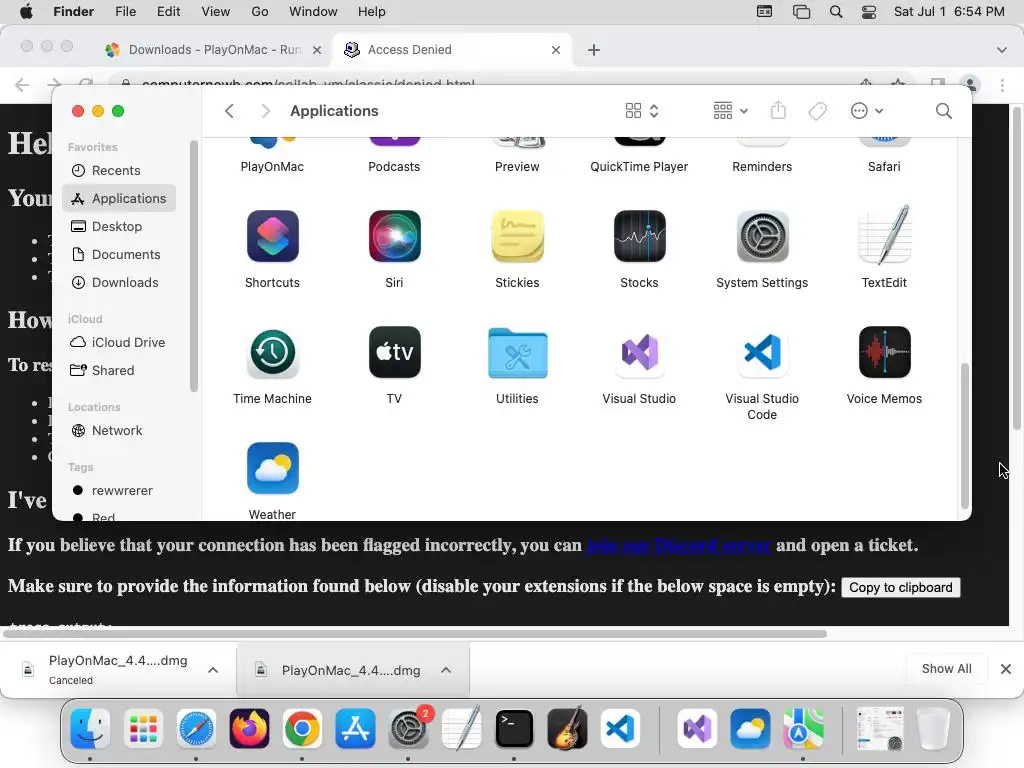
Task: Select Recents in Finder sidebar
Action: pos(119,170)
